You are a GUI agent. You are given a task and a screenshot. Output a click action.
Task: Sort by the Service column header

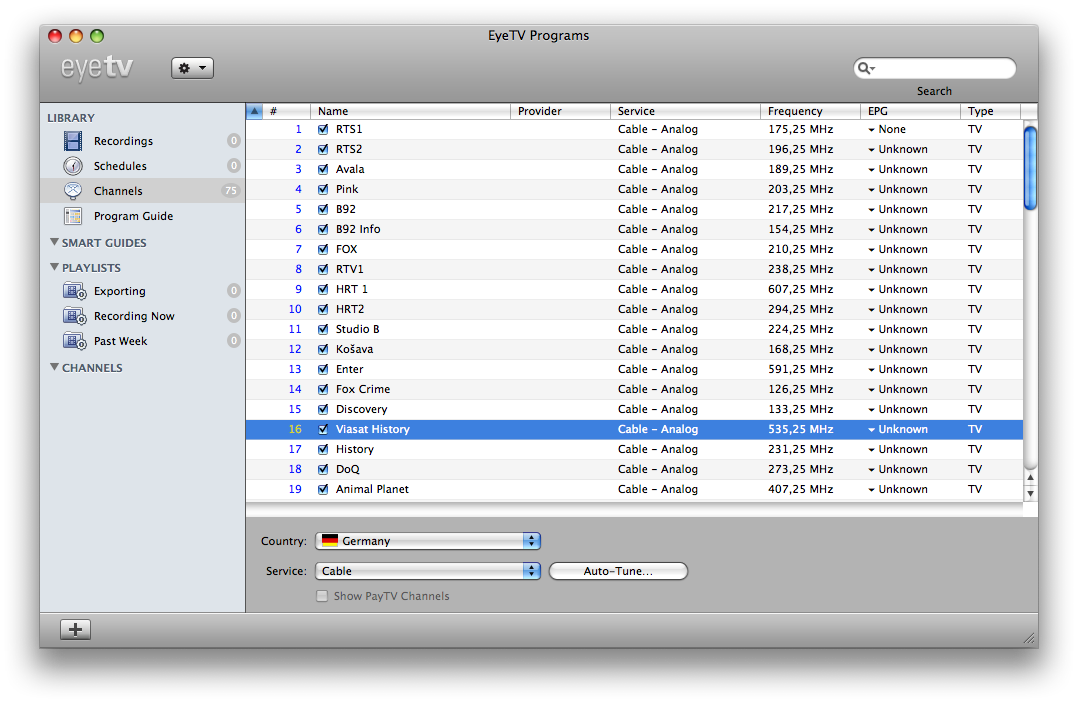685,111
